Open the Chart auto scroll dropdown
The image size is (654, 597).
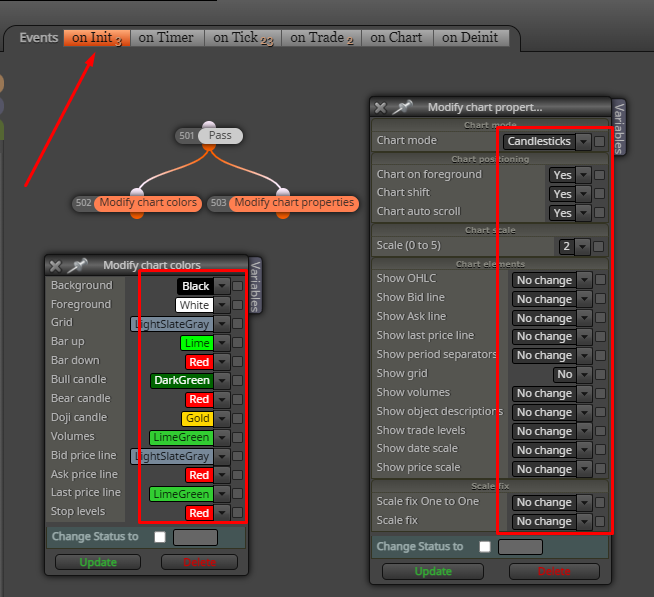(570, 213)
